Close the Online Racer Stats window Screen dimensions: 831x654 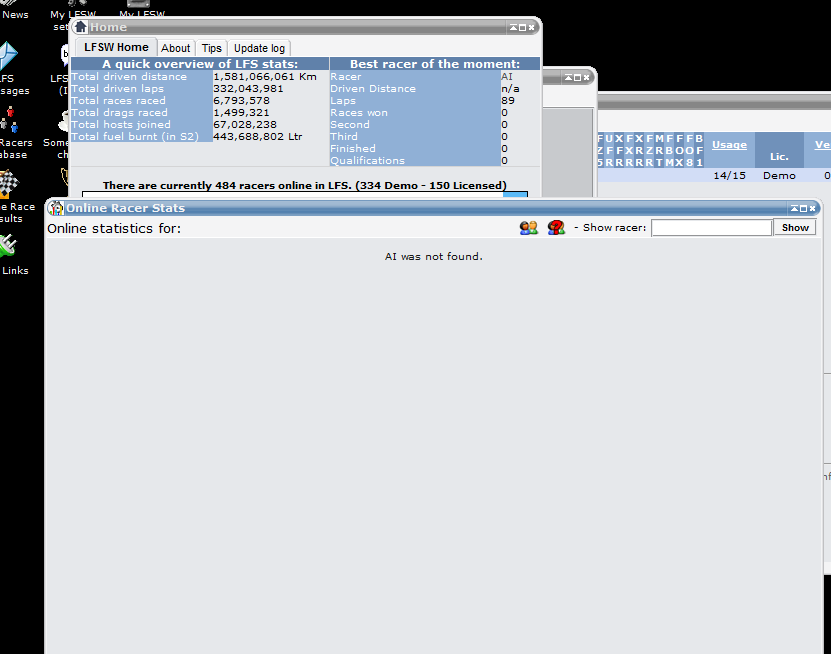pyautogui.click(x=812, y=209)
